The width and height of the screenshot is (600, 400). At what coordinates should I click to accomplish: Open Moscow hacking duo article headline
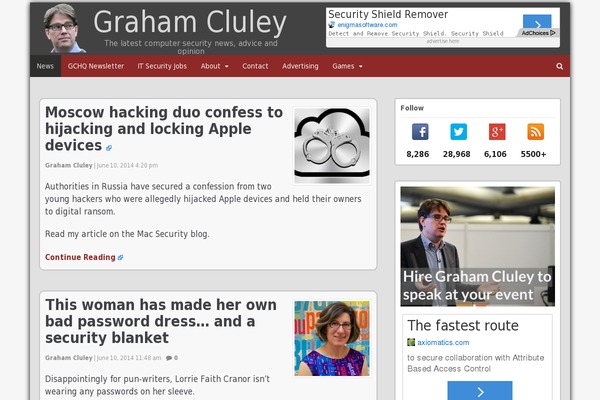164,129
